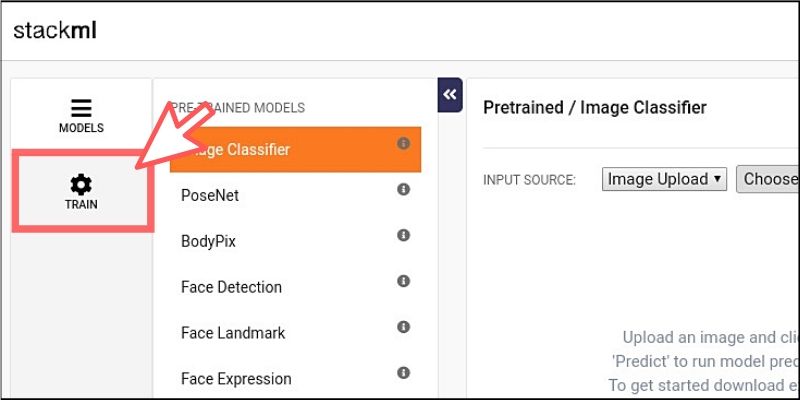The height and width of the screenshot is (400, 800).
Task: Select the BodyPix model
Action: [208, 241]
